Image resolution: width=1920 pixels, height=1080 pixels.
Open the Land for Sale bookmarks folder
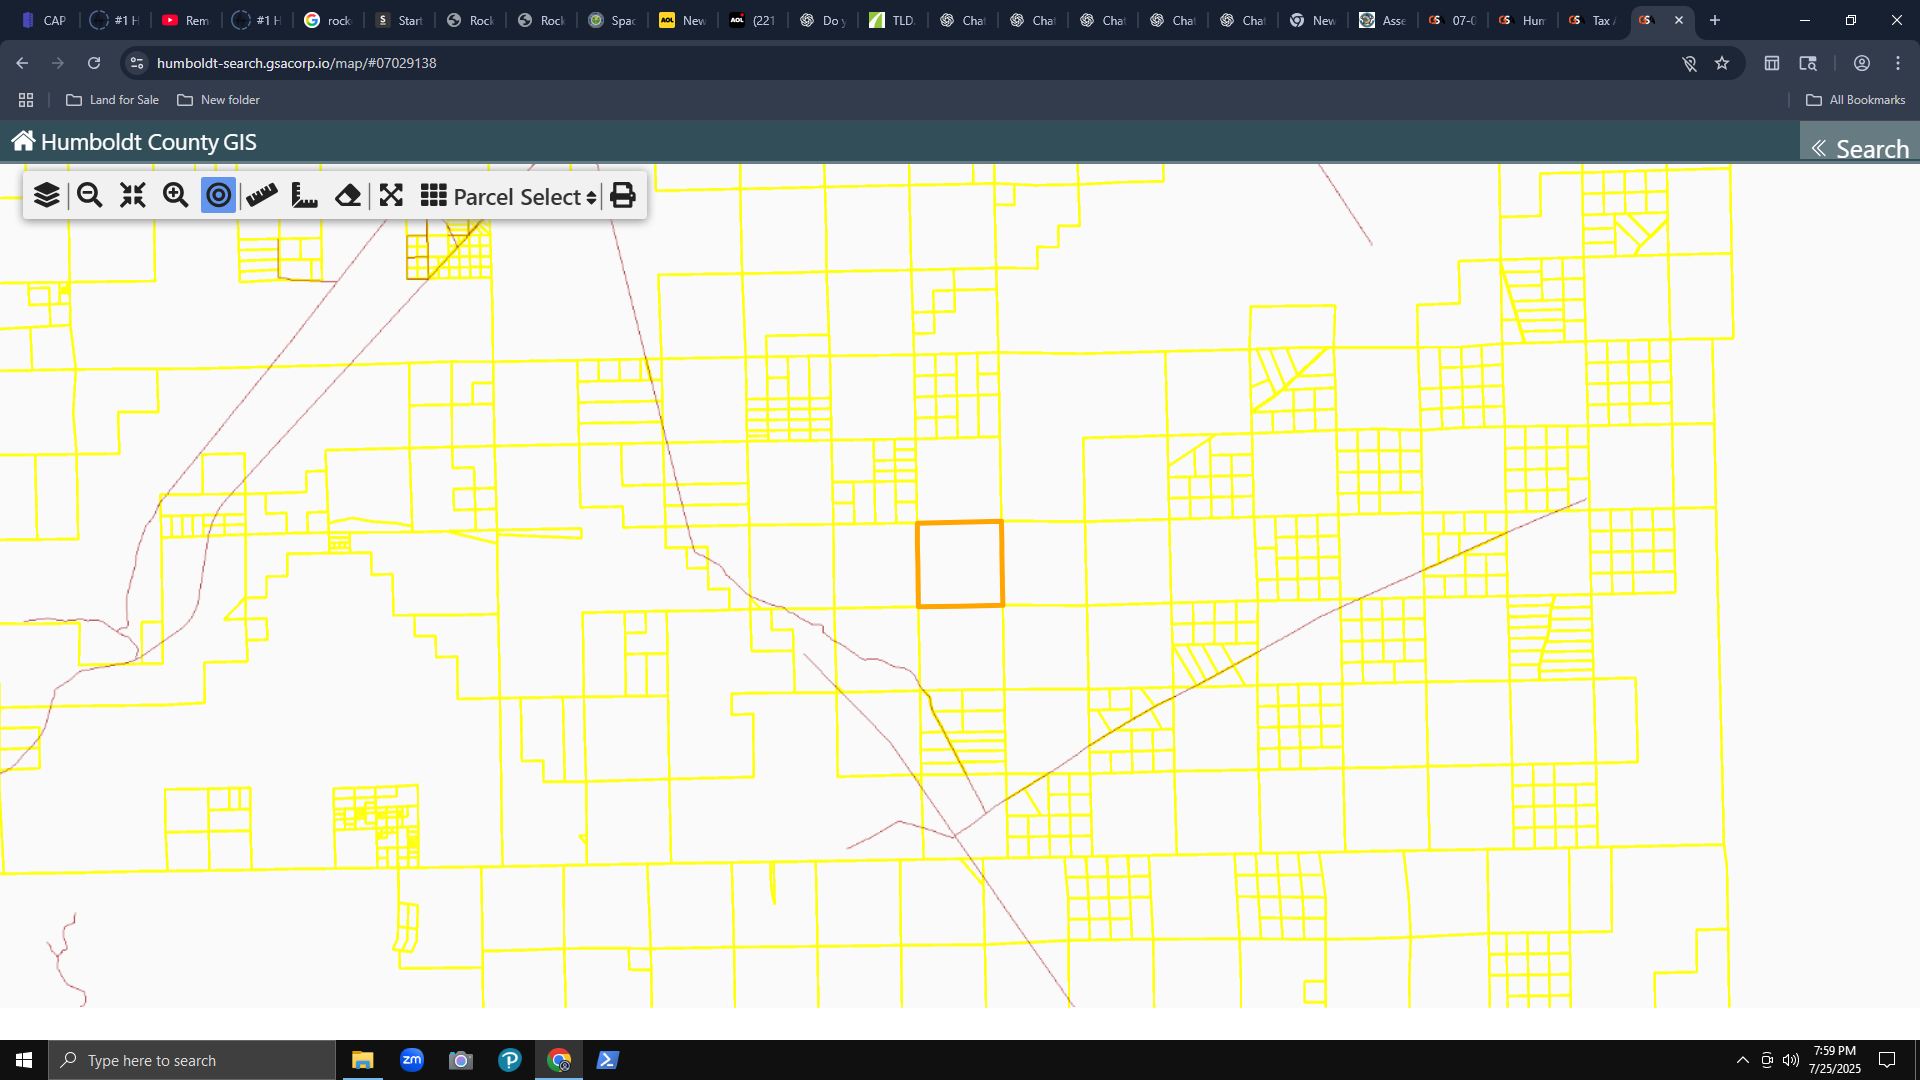coord(112,100)
